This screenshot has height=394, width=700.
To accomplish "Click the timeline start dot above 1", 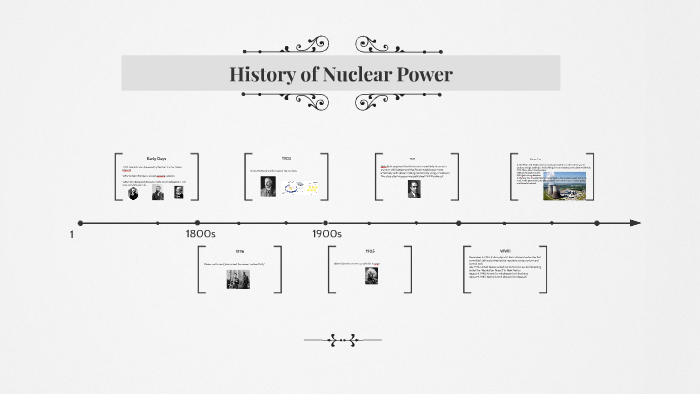I will 80,223.
